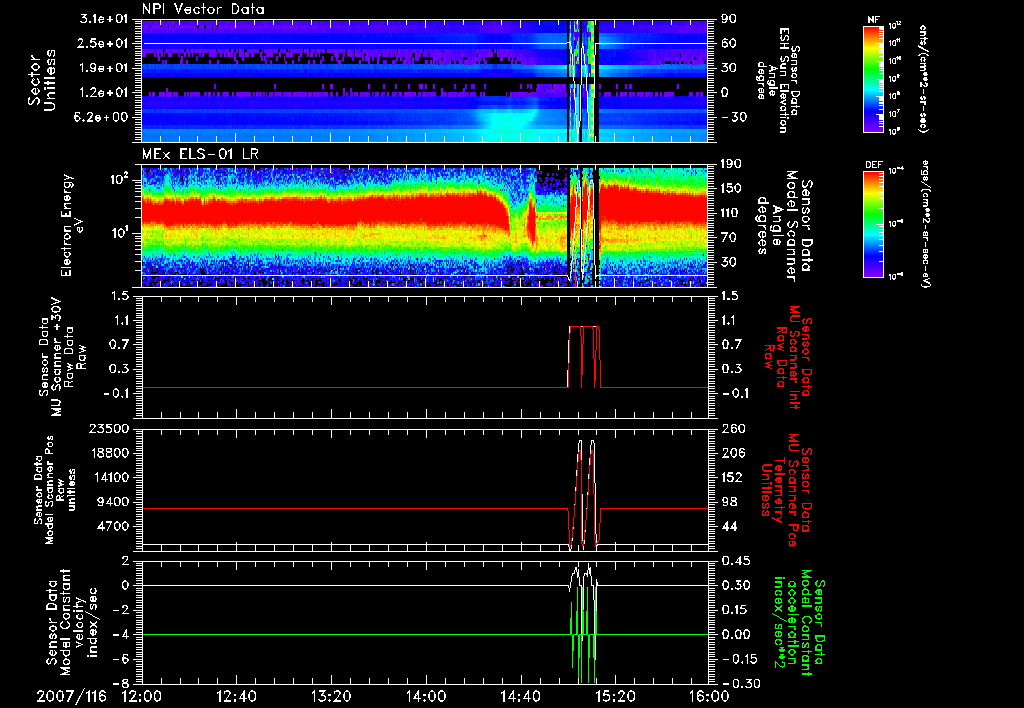1024x708 pixels.
Task: Click the 2.5e+01 sector tick value
Action: (x=104, y=43)
